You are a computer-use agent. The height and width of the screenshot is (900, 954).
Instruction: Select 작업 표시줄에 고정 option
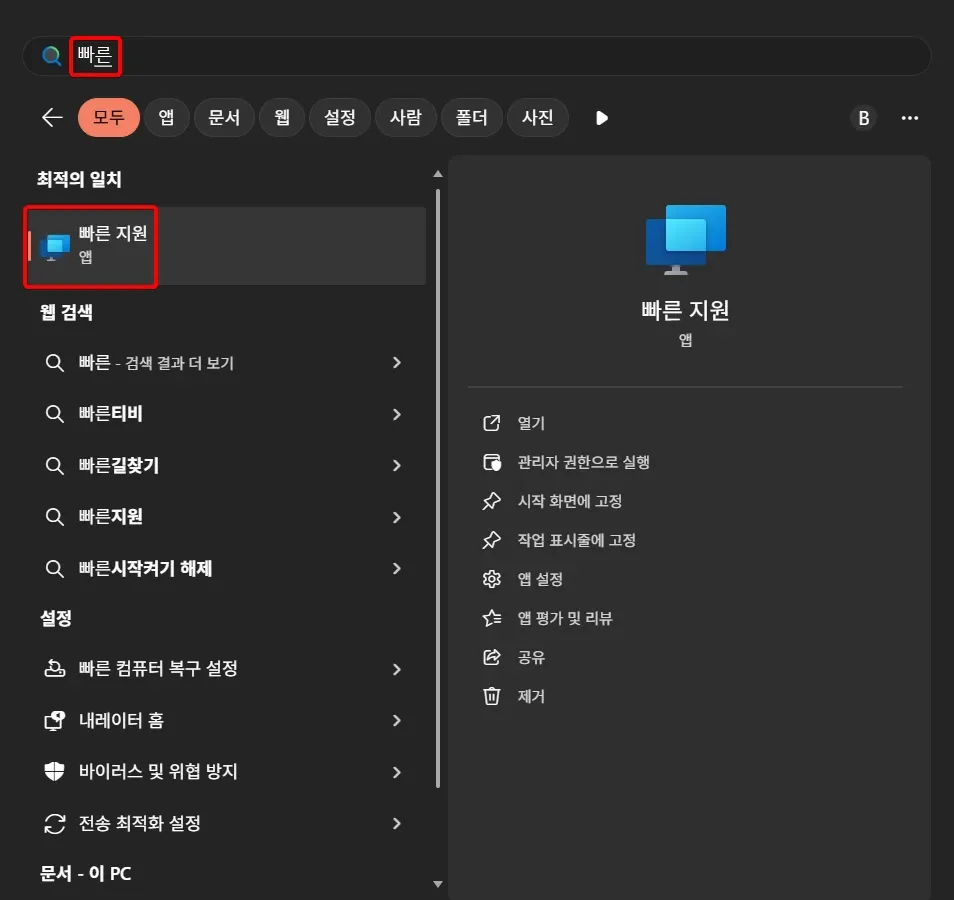pos(576,540)
